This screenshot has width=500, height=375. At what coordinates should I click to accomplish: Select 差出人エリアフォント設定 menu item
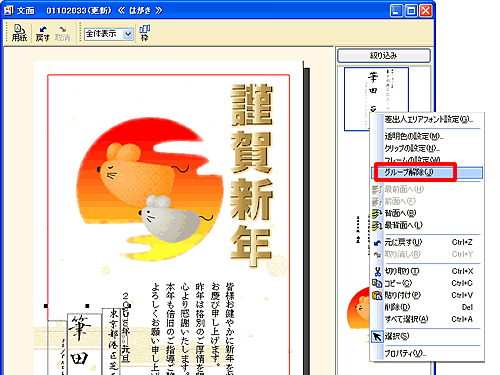(x=427, y=119)
